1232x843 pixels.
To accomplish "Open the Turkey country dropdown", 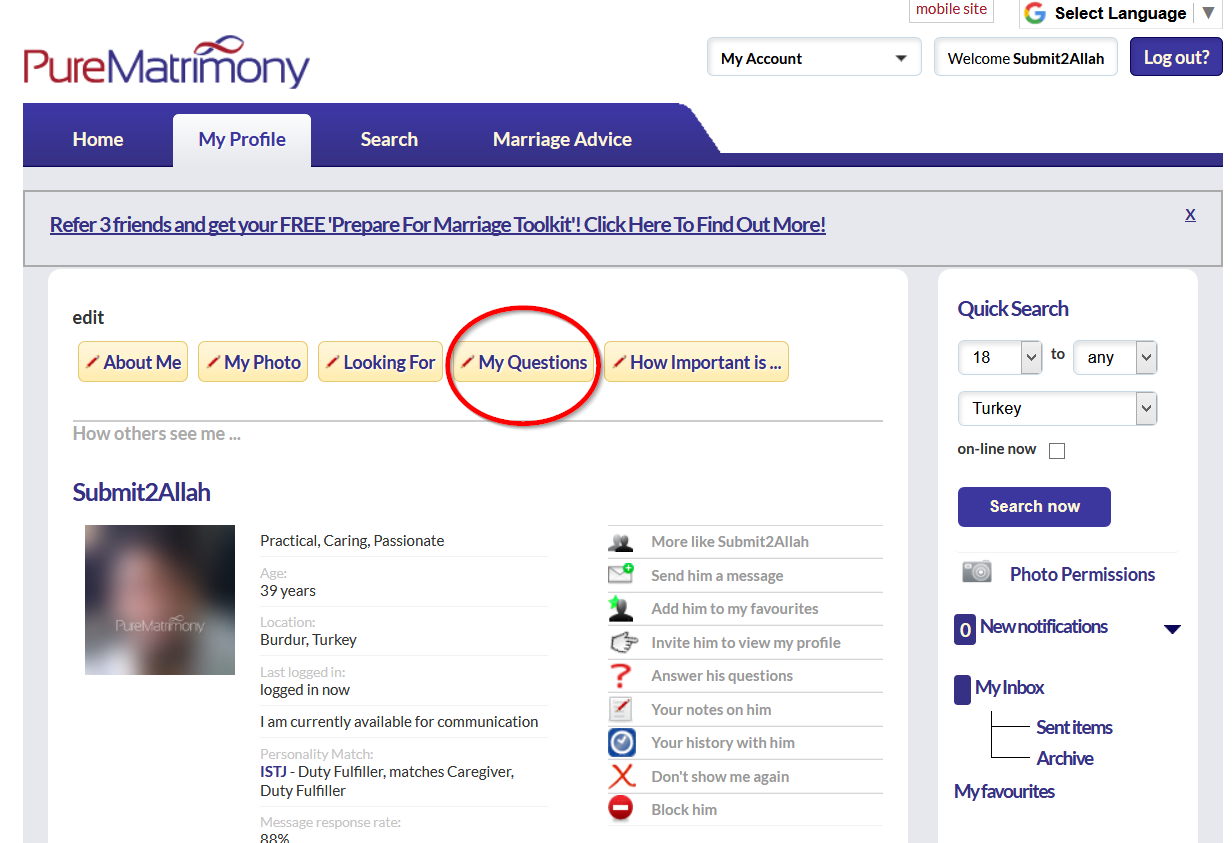I will pyautogui.click(x=1057, y=408).
